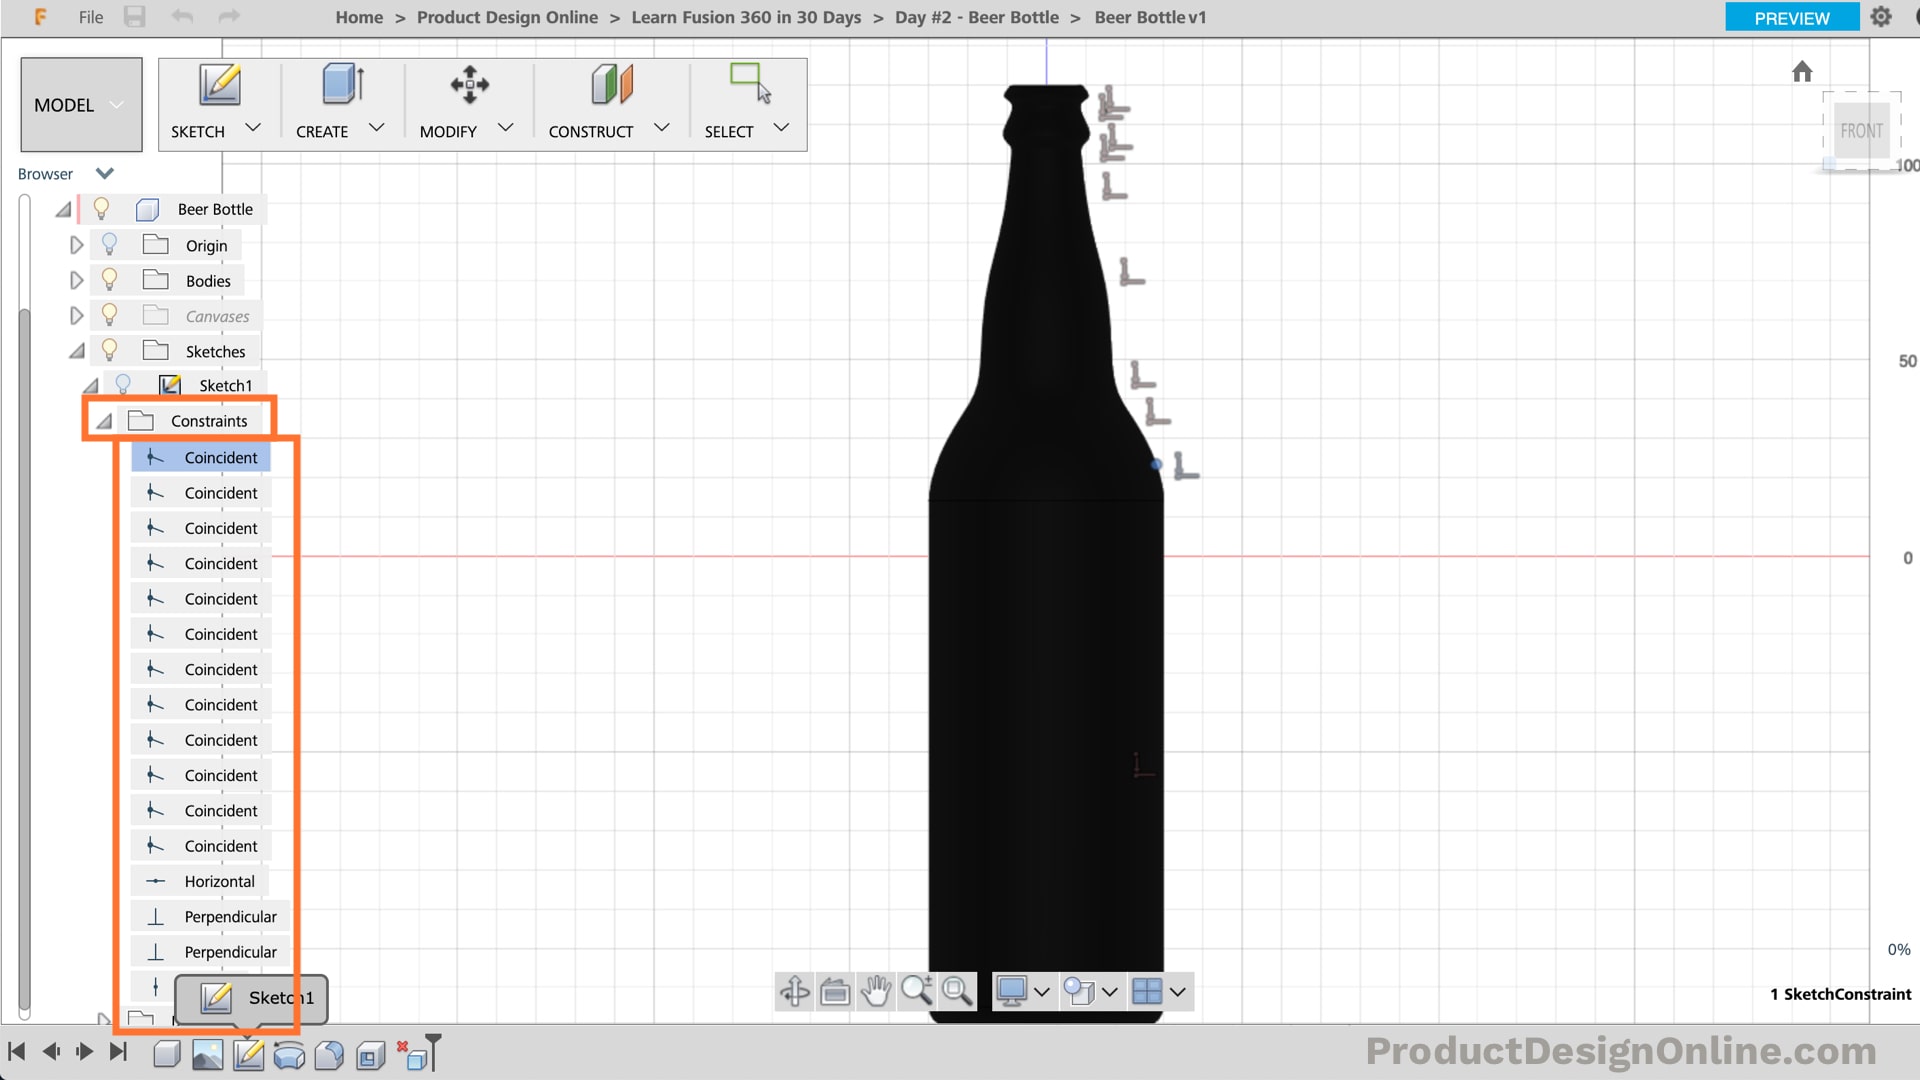
Task: Click the Home view icon
Action: tap(1802, 72)
